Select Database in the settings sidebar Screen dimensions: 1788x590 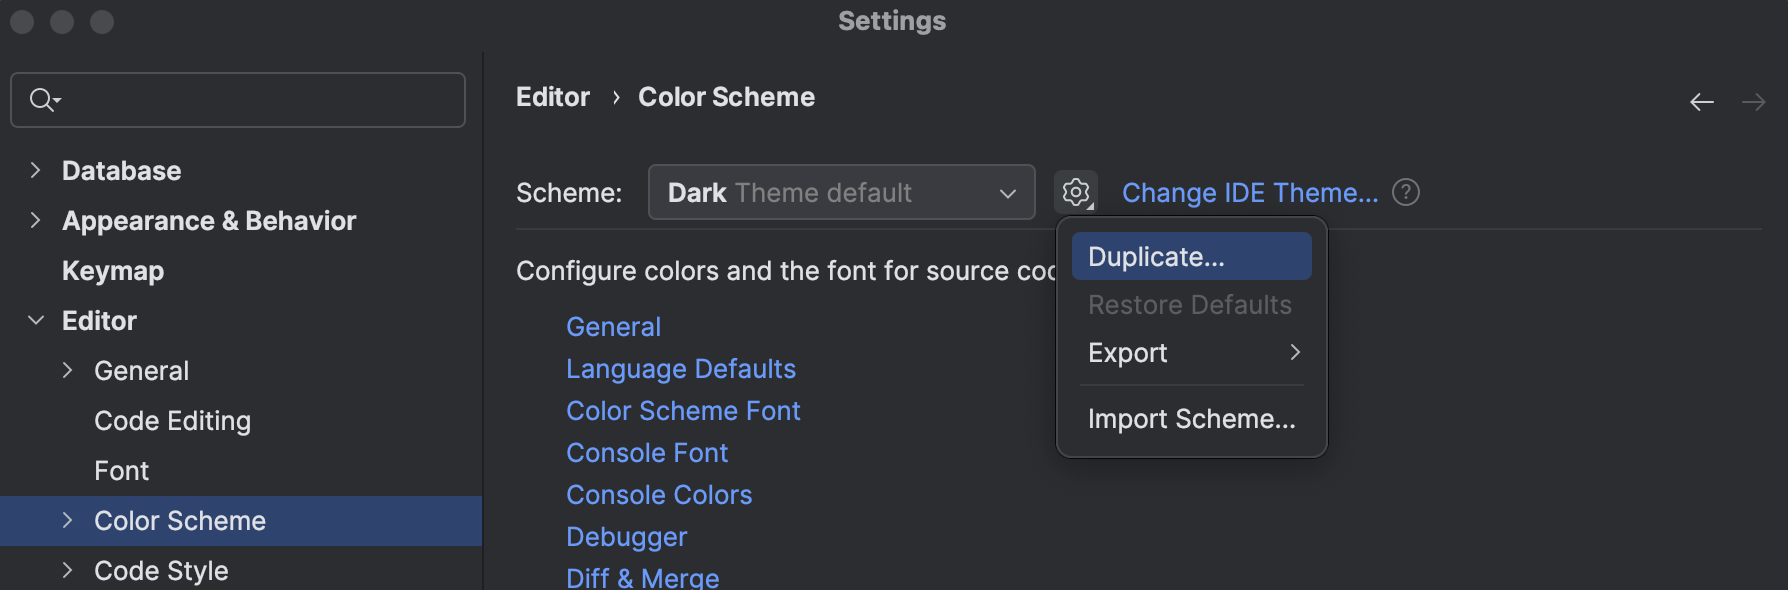[122, 170]
